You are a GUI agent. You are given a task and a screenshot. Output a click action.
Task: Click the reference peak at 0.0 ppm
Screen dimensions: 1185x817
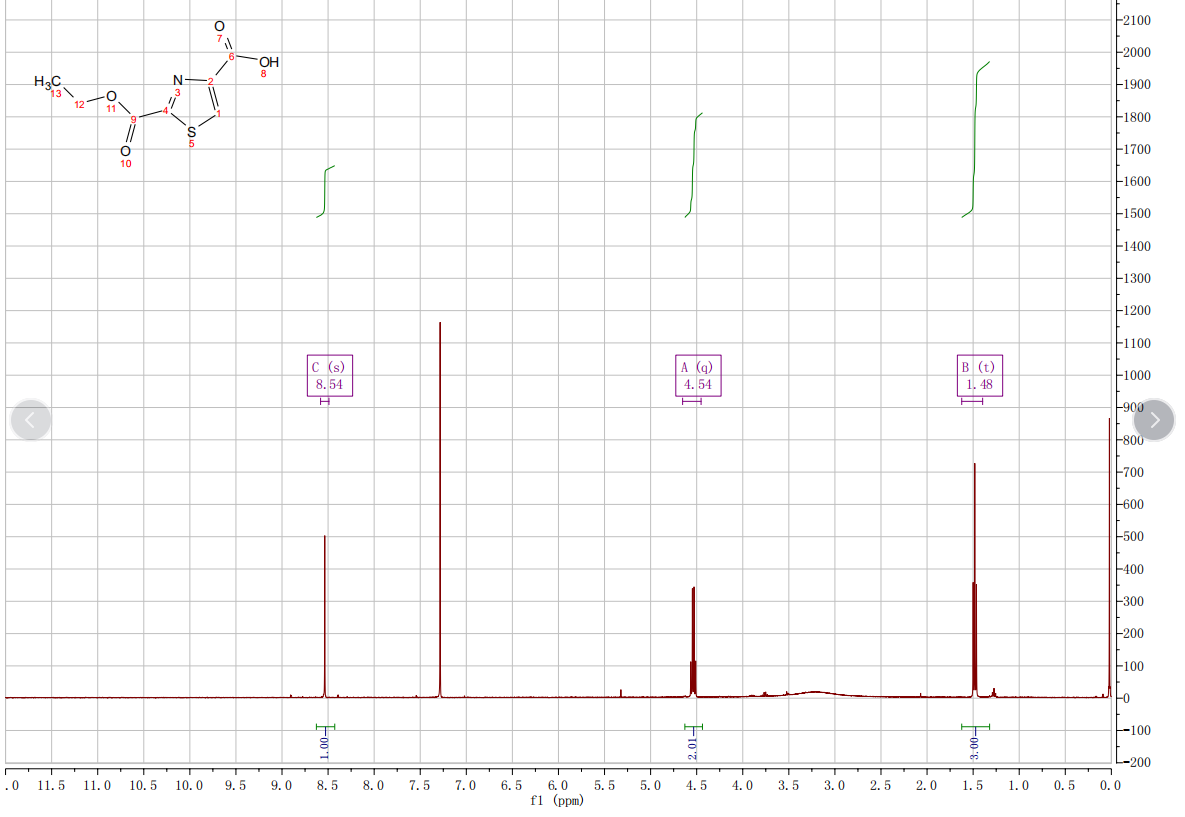click(1109, 560)
